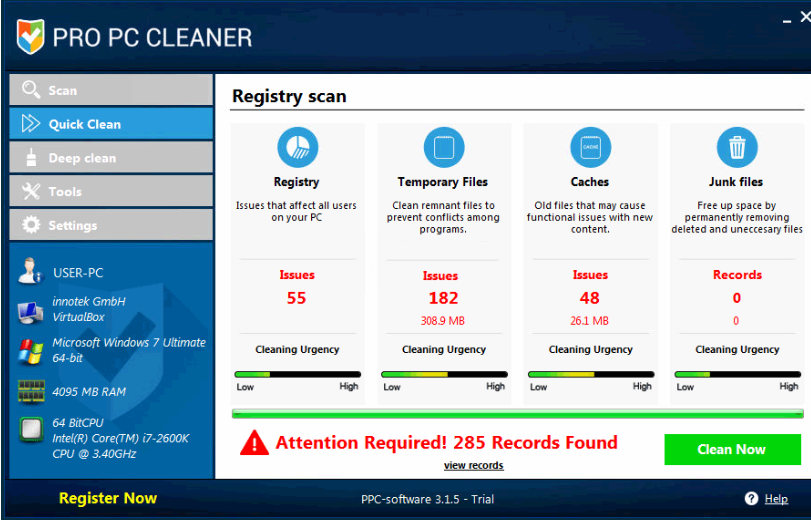811x520 pixels.
Task: Minimize the Pro PC Cleaner window
Action: click(787, 21)
